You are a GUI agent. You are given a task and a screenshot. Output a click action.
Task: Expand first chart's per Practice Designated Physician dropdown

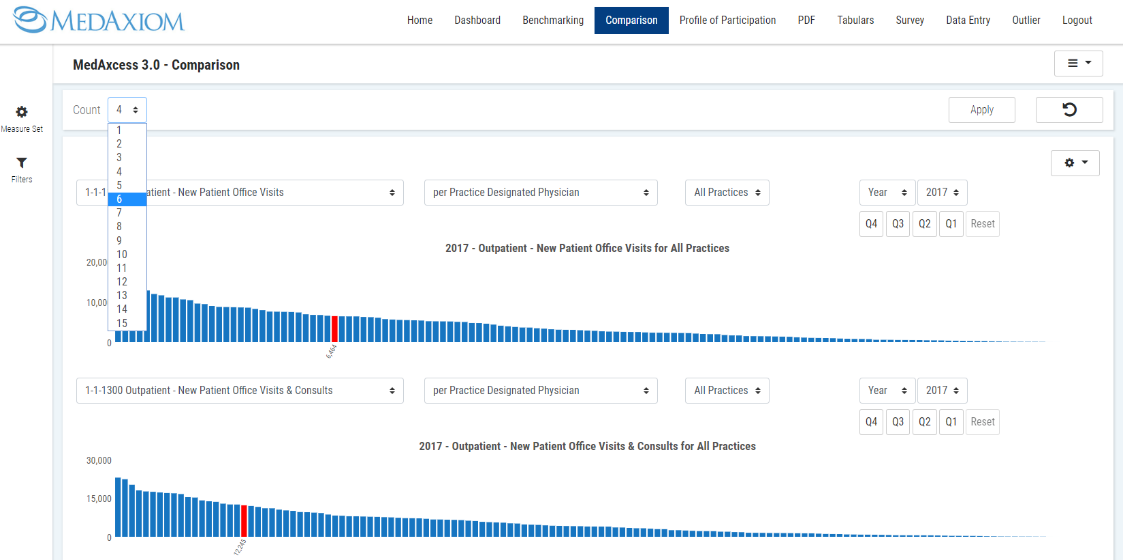click(540, 193)
